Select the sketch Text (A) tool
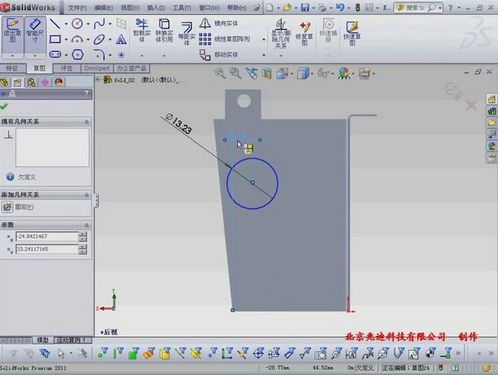Image resolution: width=498 pixels, height=375 pixels. (121, 39)
